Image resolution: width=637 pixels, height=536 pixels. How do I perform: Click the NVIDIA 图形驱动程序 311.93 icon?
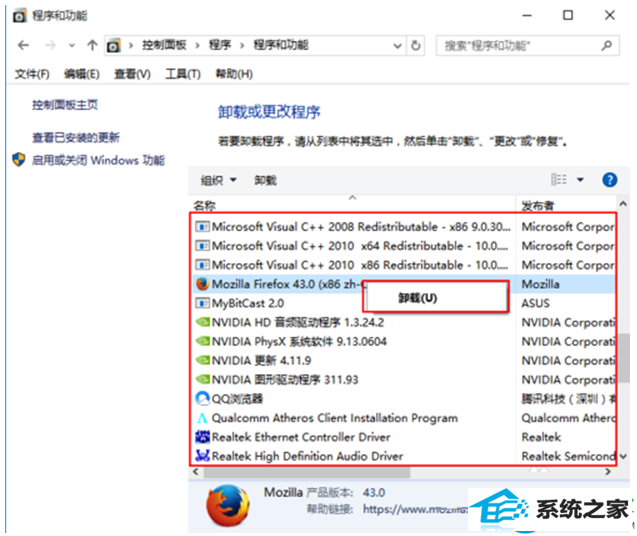(202, 380)
